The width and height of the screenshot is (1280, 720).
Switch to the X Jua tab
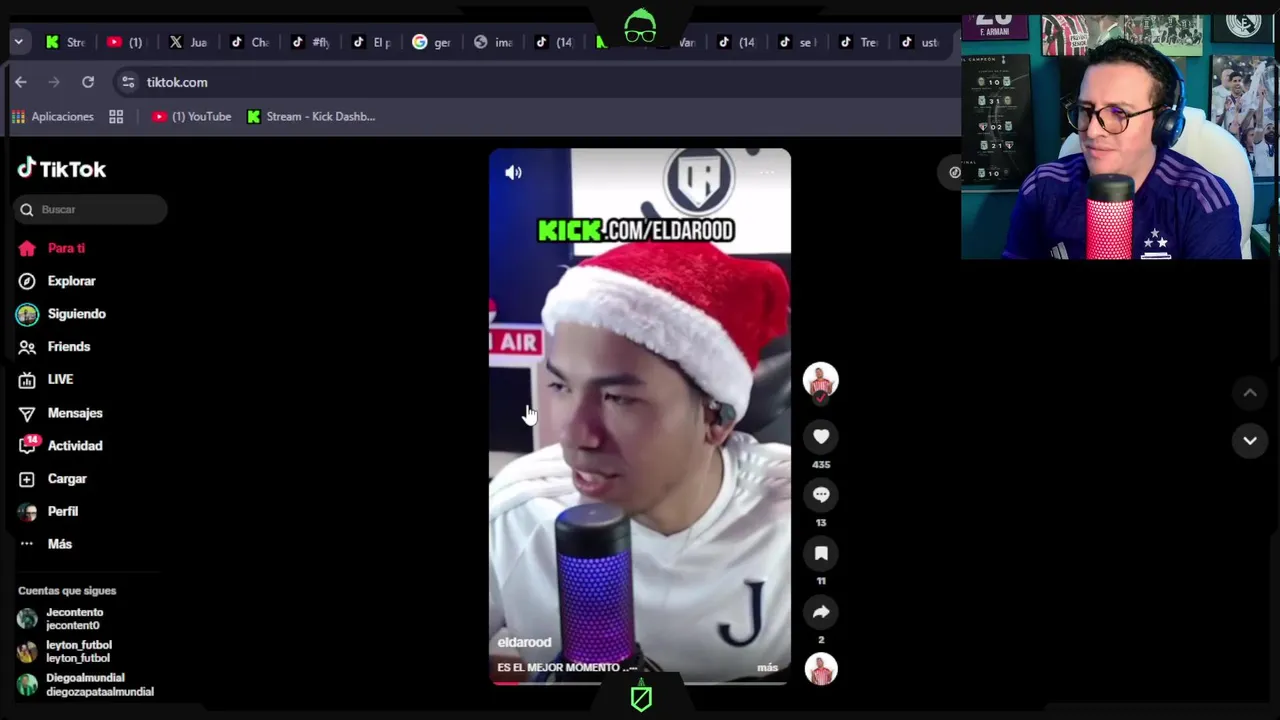(x=188, y=42)
